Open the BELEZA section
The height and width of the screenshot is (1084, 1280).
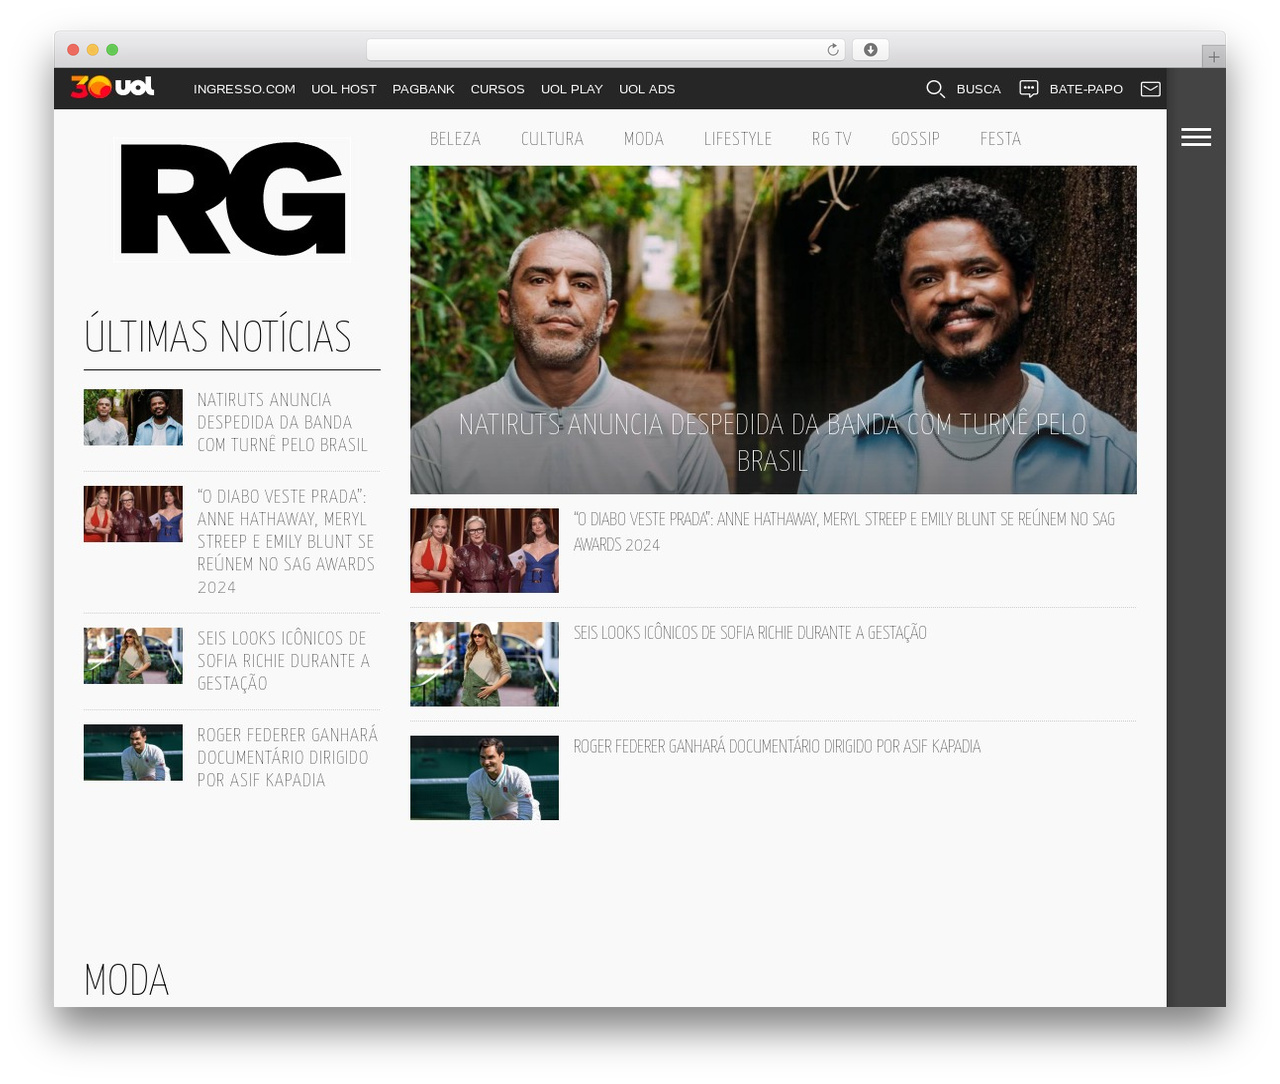pyautogui.click(x=455, y=139)
